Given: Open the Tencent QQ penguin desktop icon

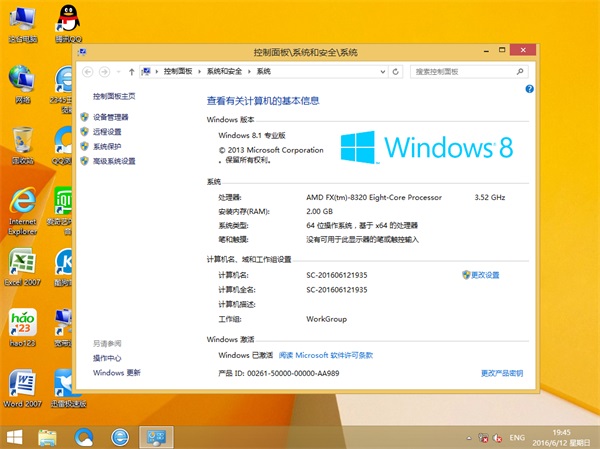Looking at the screenshot, I should coord(67,20).
